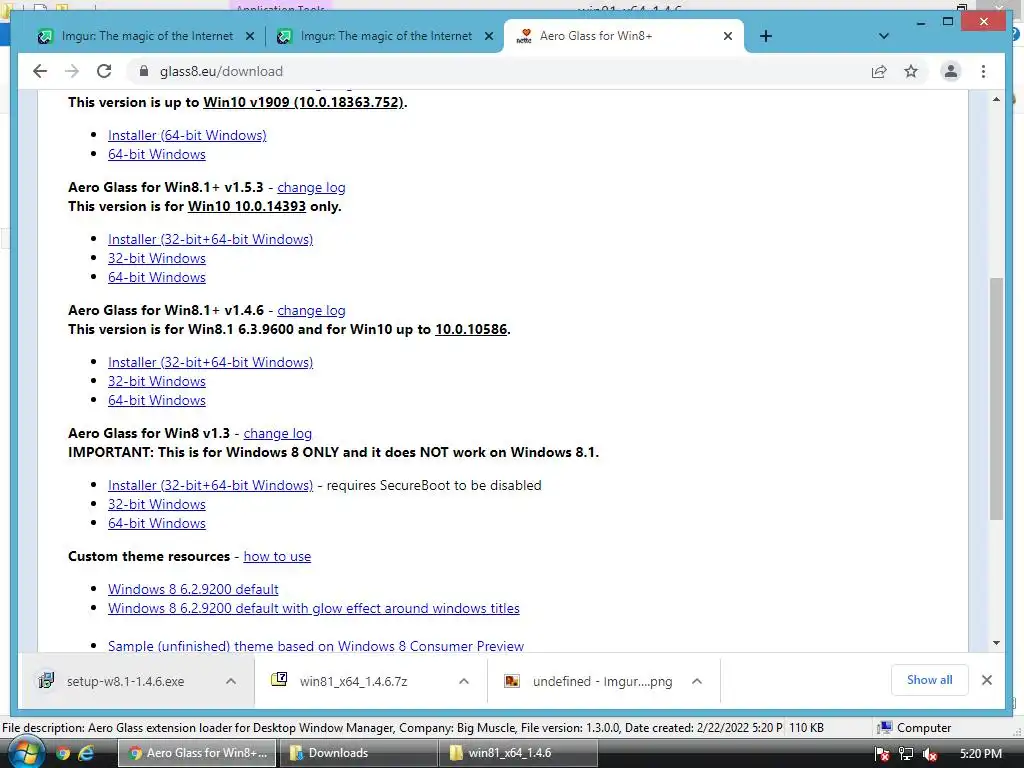This screenshot has height=768, width=1024.
Task: Bookmark this page with the star
Action: (x=911, y=71)
